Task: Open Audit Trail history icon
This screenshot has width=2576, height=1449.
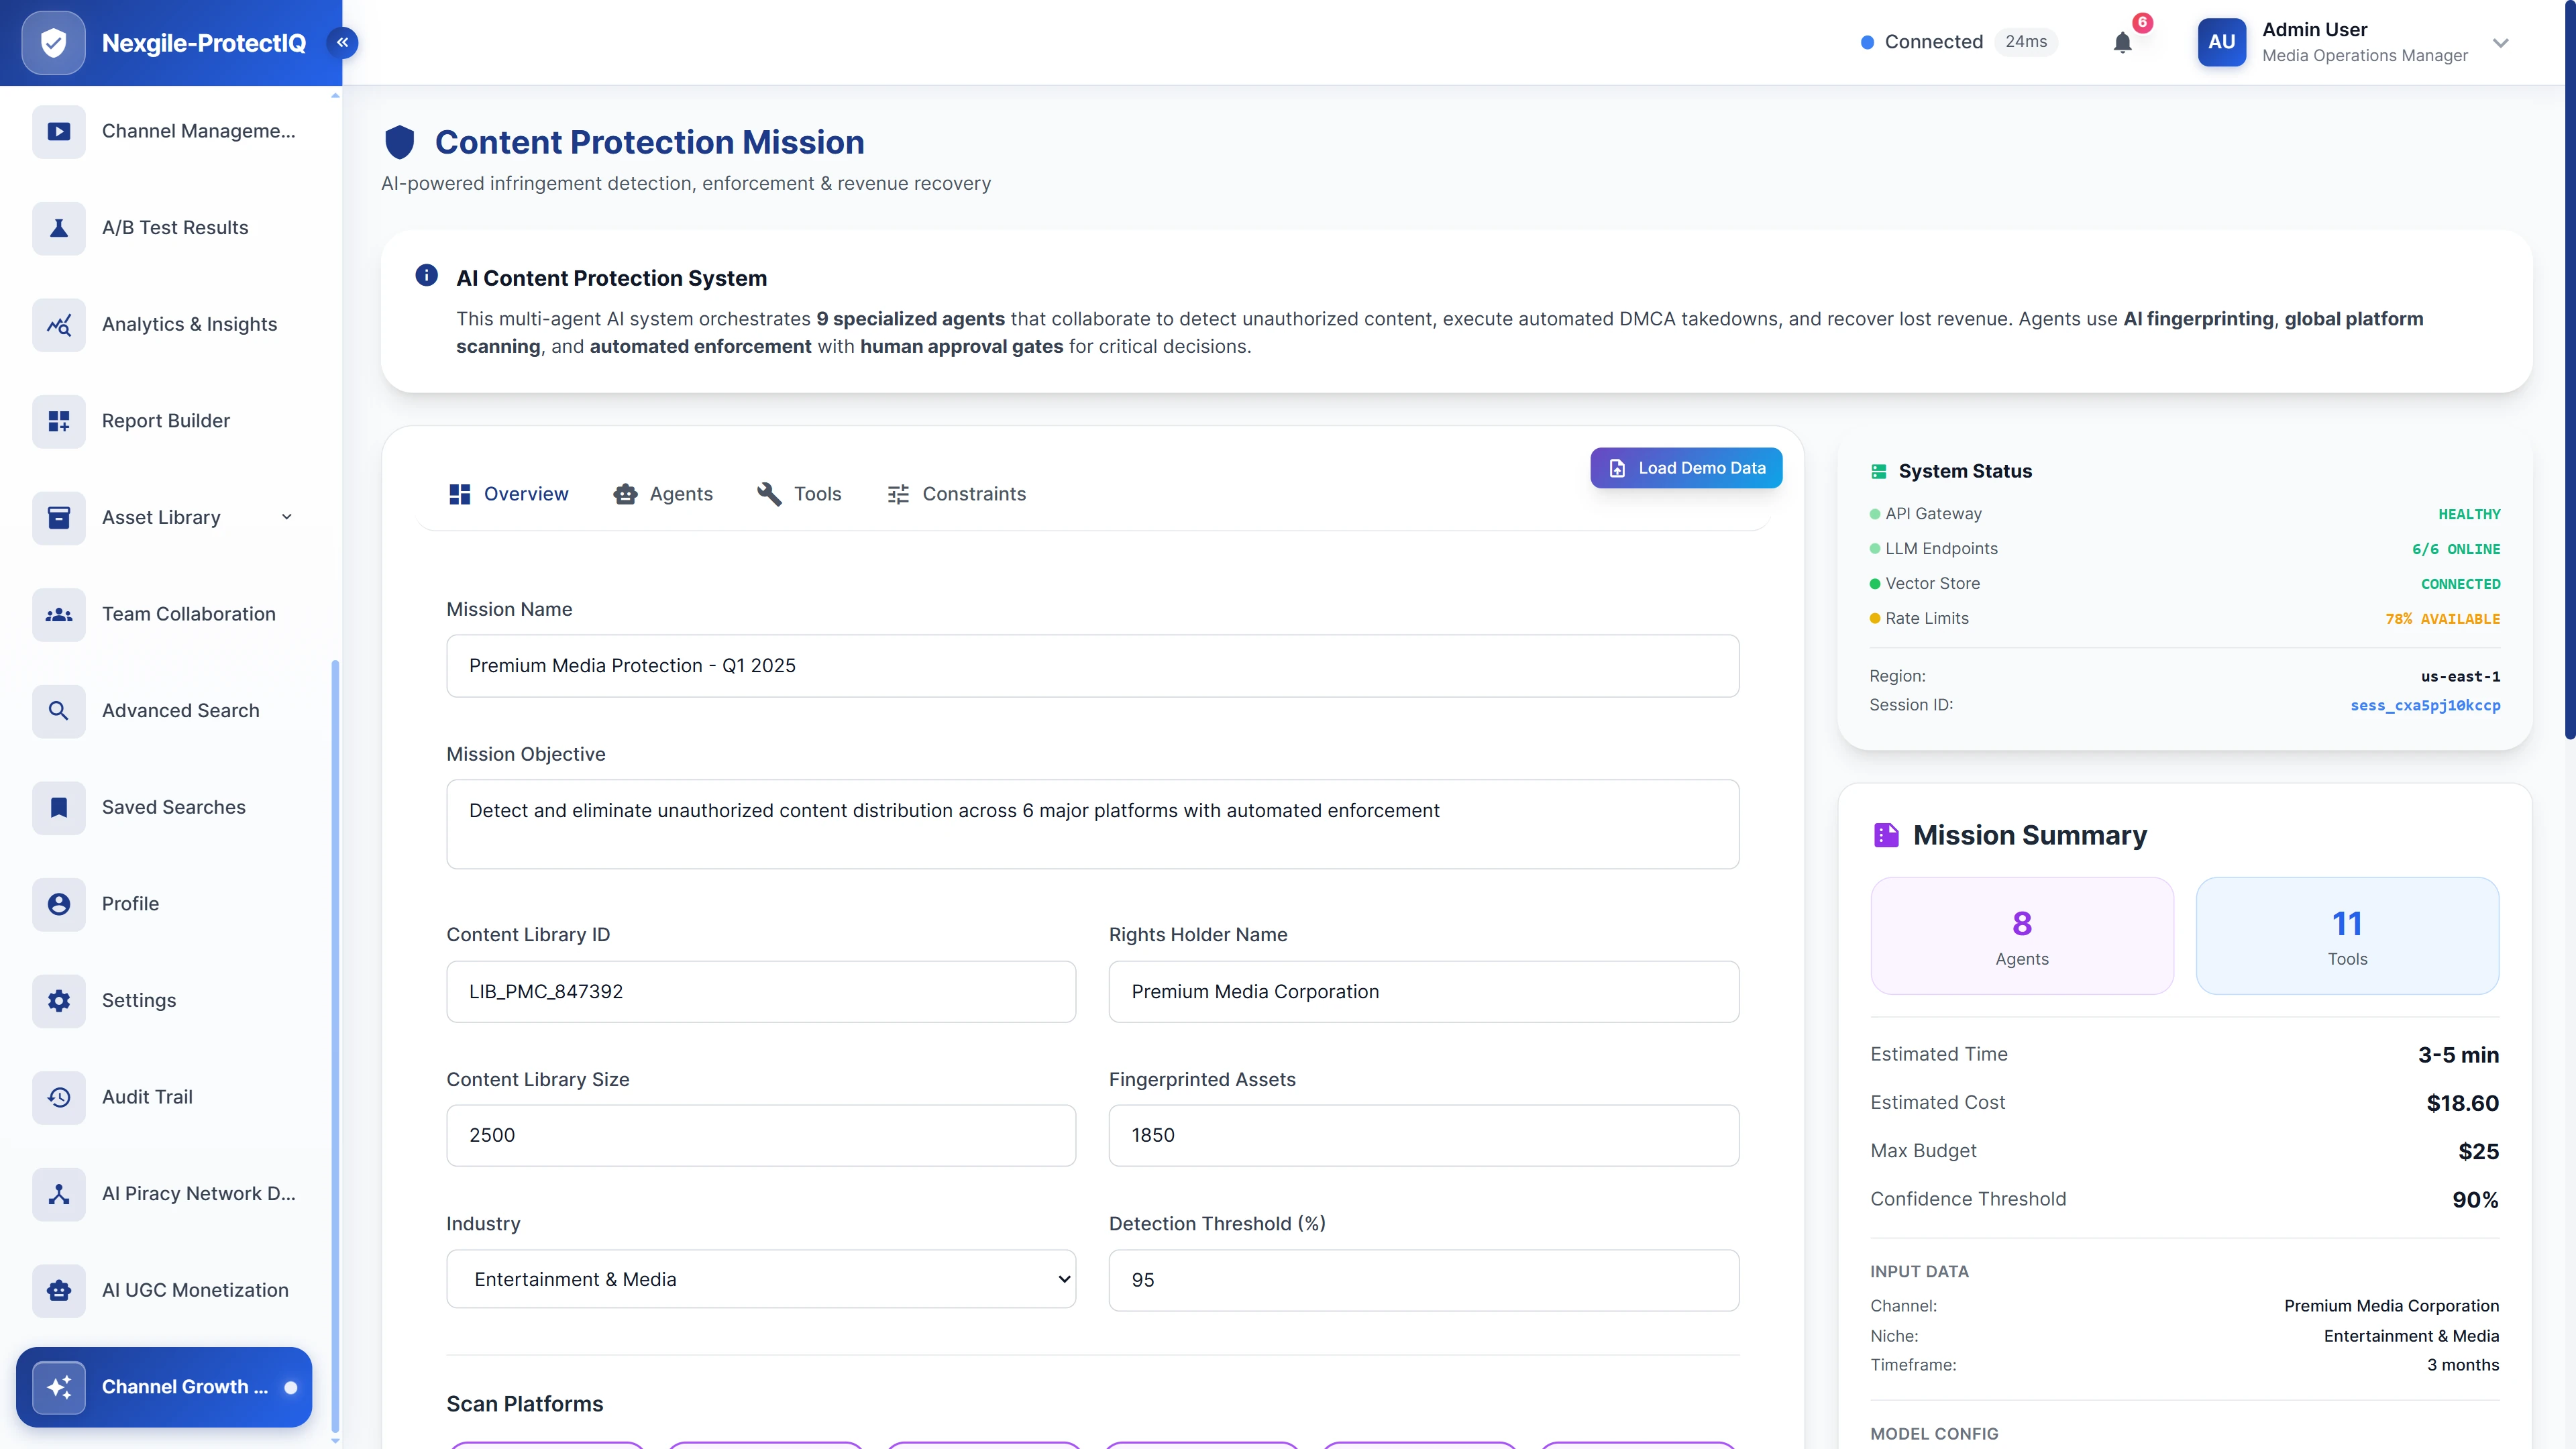Action: tap(59, 1097)
